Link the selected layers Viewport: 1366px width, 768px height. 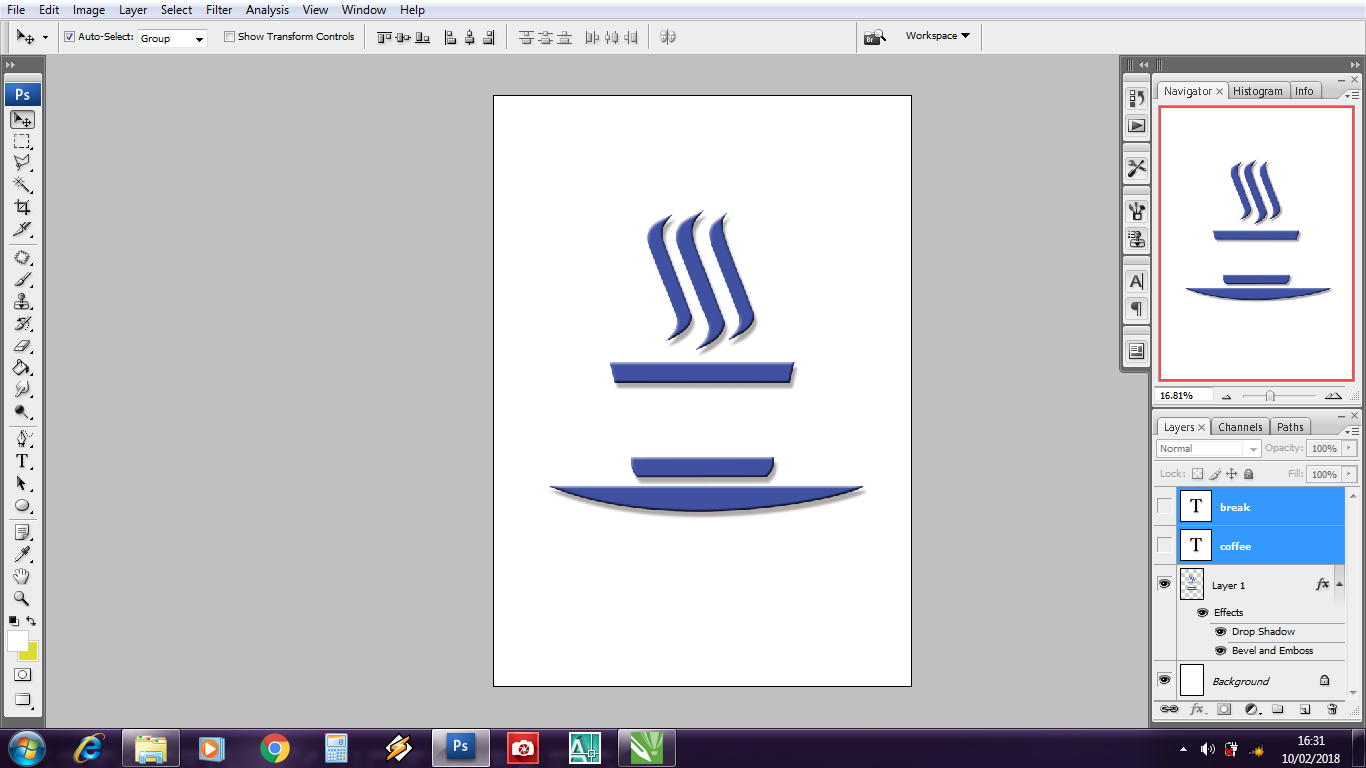point(1169,709)
